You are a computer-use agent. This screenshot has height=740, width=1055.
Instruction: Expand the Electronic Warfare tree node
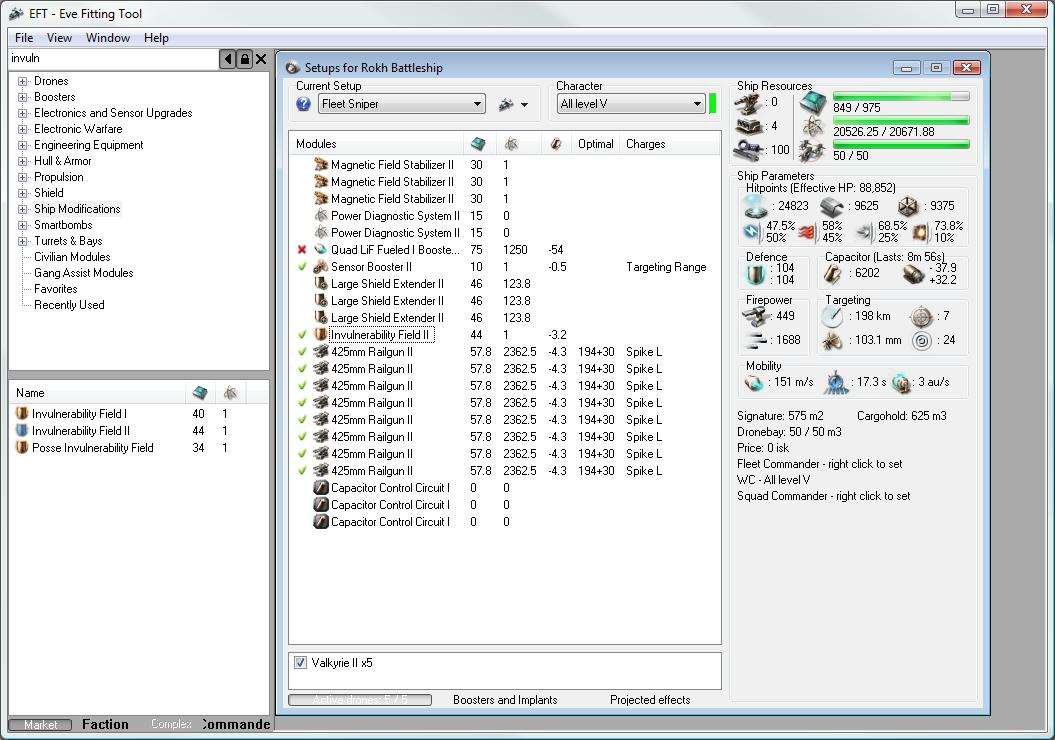(22, 129)
